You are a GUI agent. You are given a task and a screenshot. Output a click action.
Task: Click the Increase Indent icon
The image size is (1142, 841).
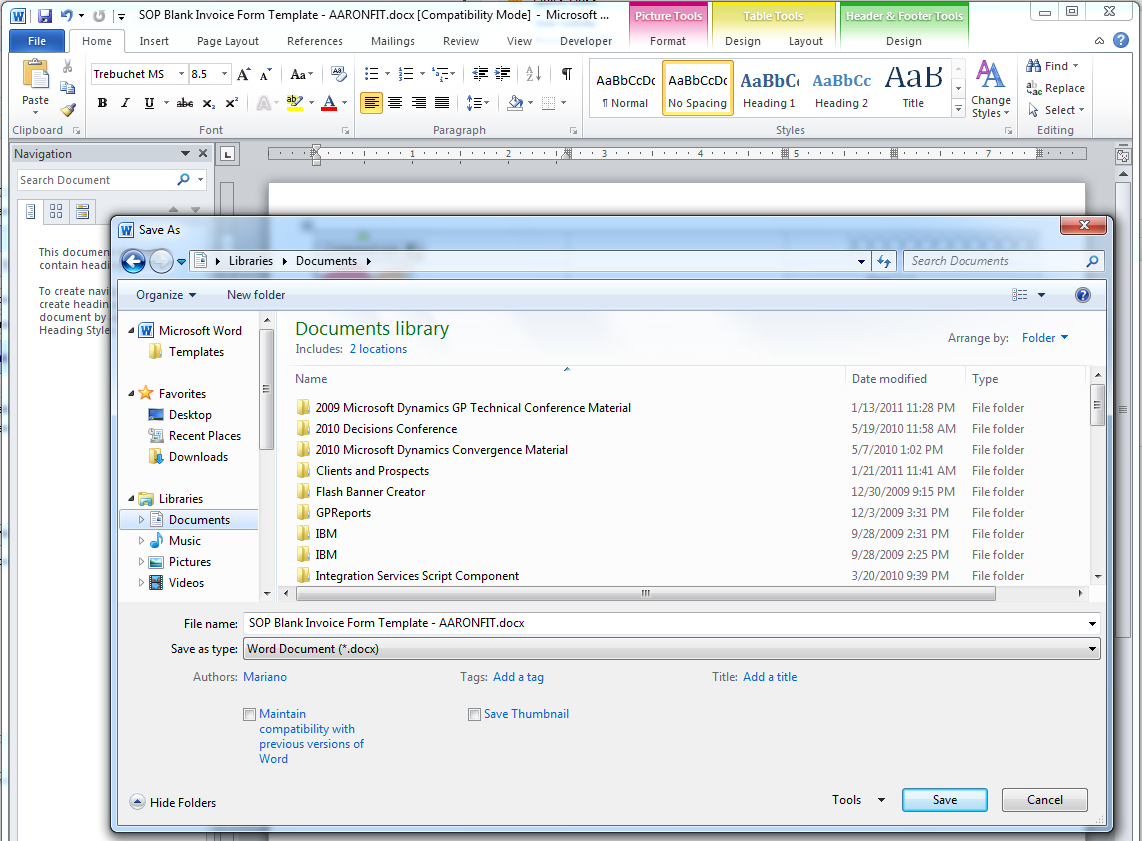pos(503,74)
